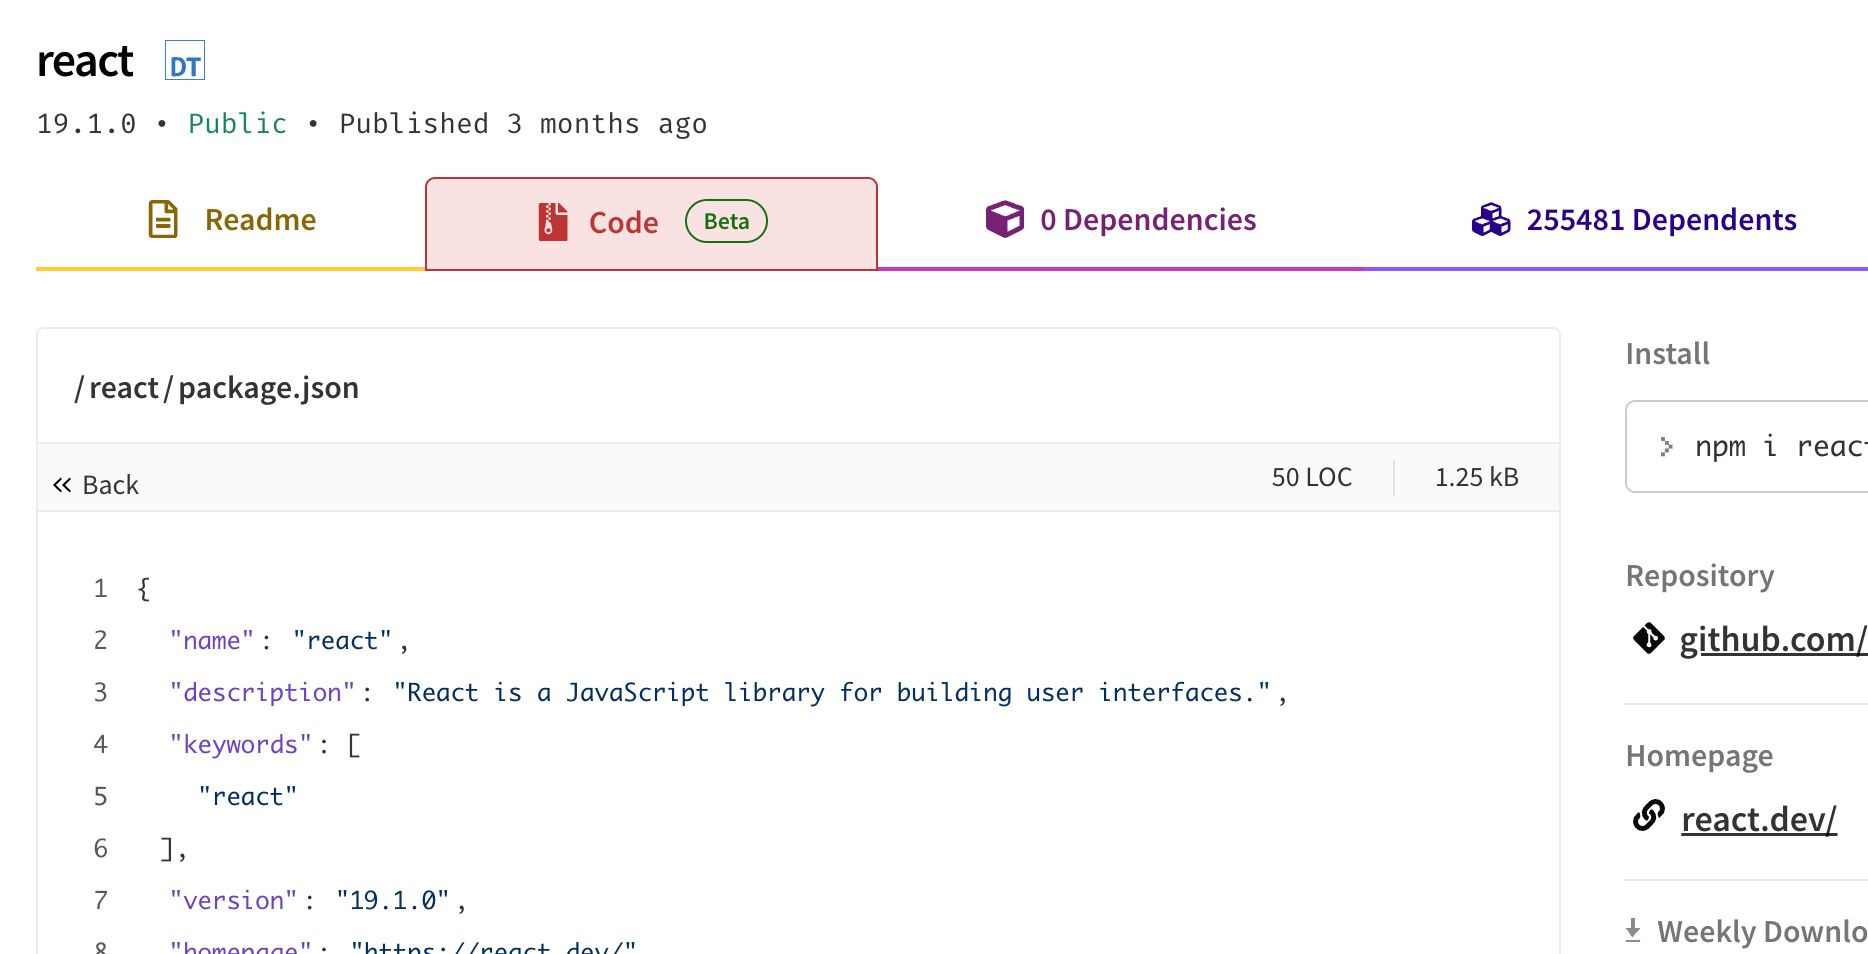Click the DT TypeScript declarations badge
This screenshot has height=954, width=1868.
click(x=185, y=61)
